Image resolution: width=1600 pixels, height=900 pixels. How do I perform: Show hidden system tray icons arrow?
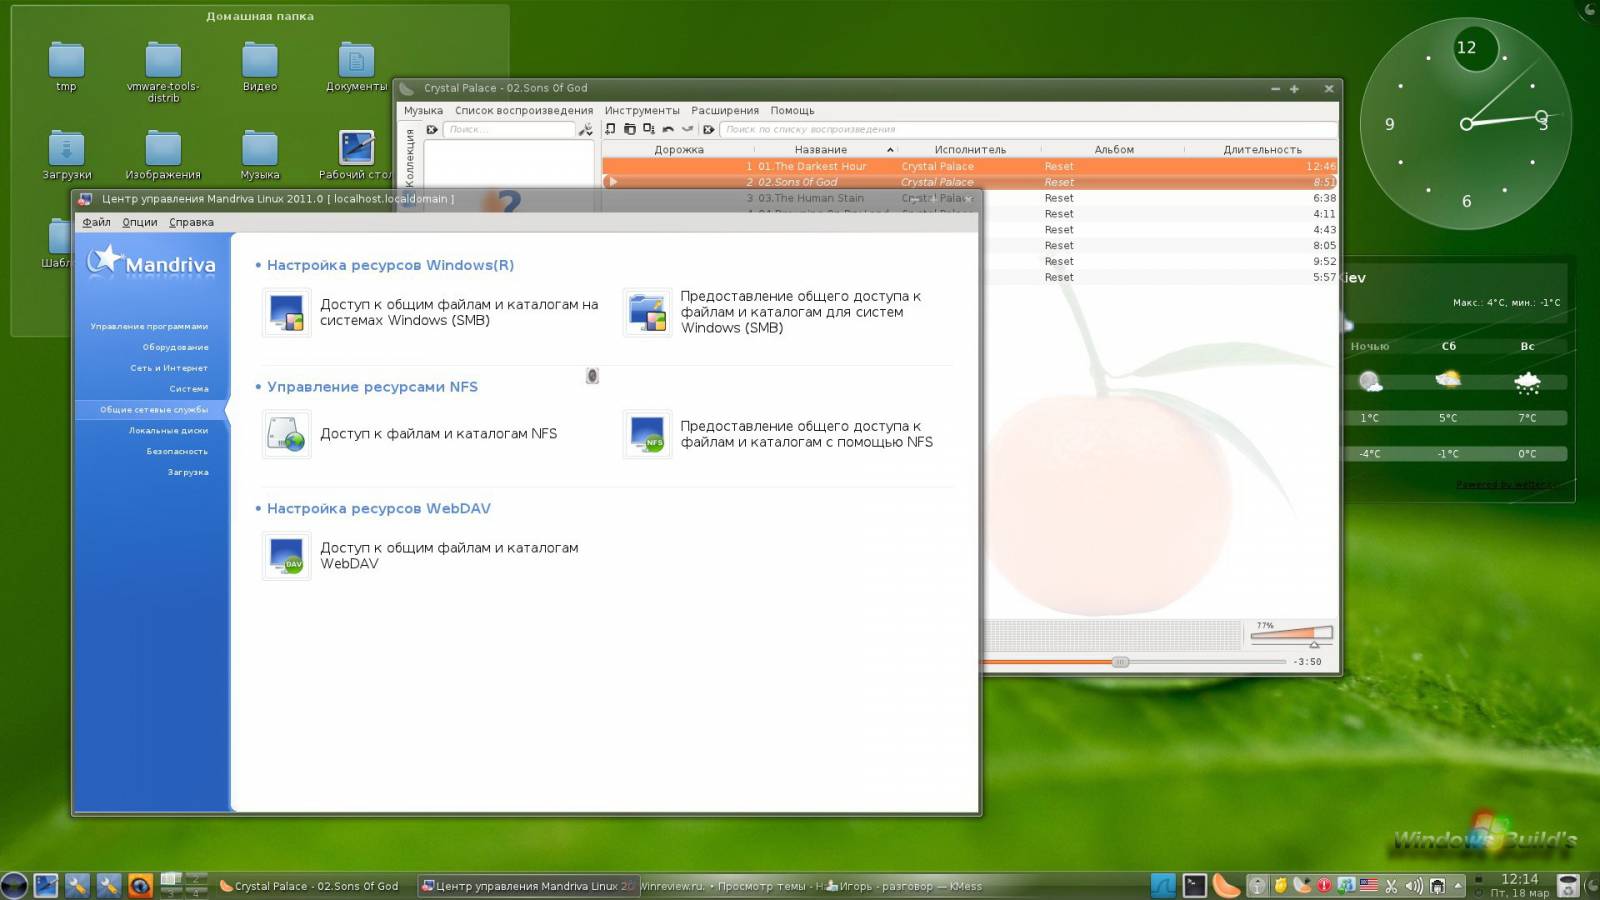[x=1458, y=885]
